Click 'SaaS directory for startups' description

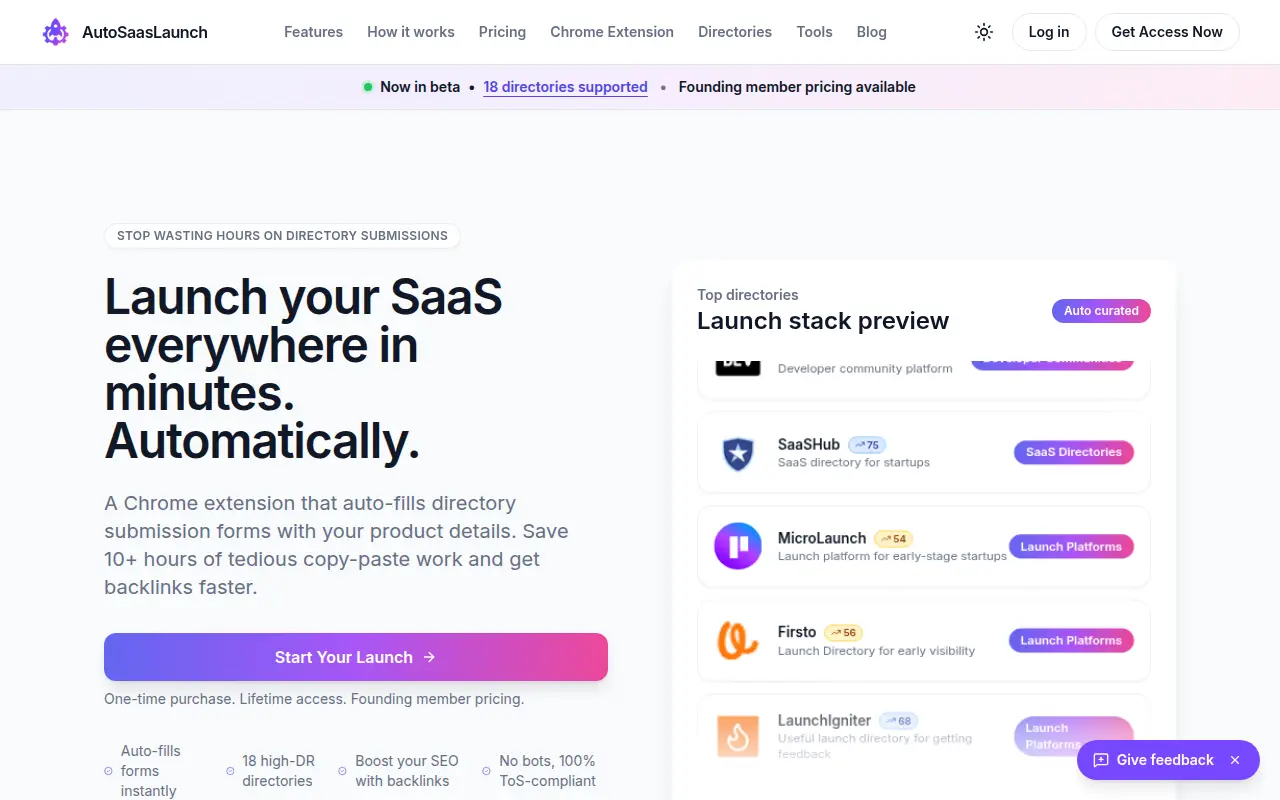click(854, 462)
